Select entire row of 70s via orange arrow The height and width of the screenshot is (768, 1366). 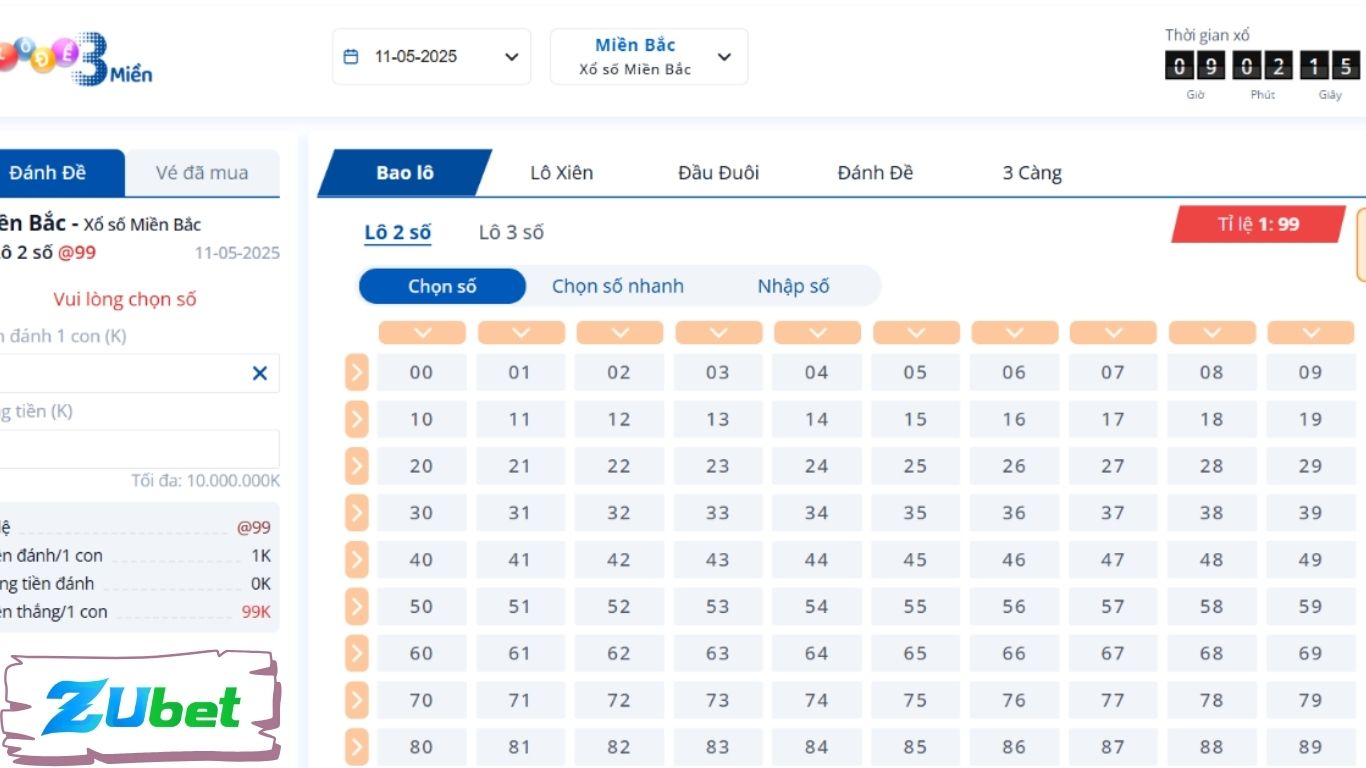(x=357, y=700)
